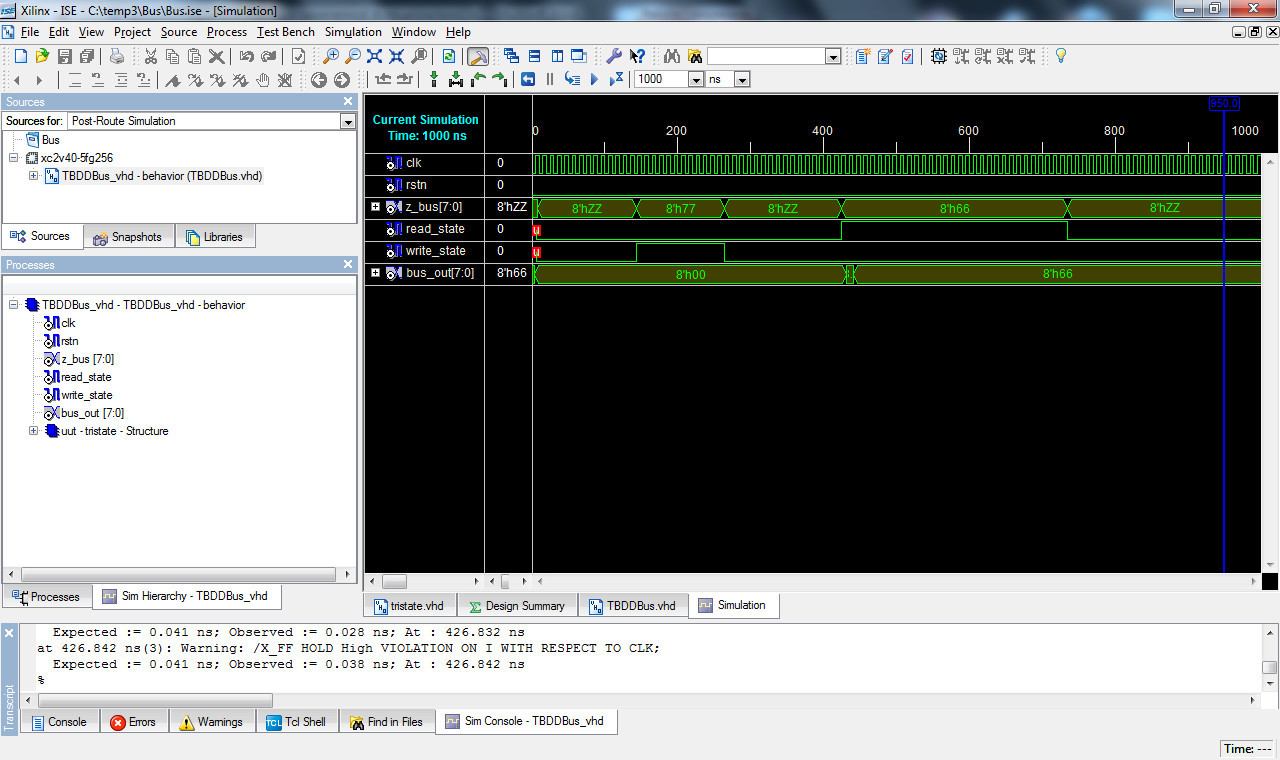The width and height of the screenshot is (1280, 760).
Task: Close the Processes panel
Action: [348, 264]
